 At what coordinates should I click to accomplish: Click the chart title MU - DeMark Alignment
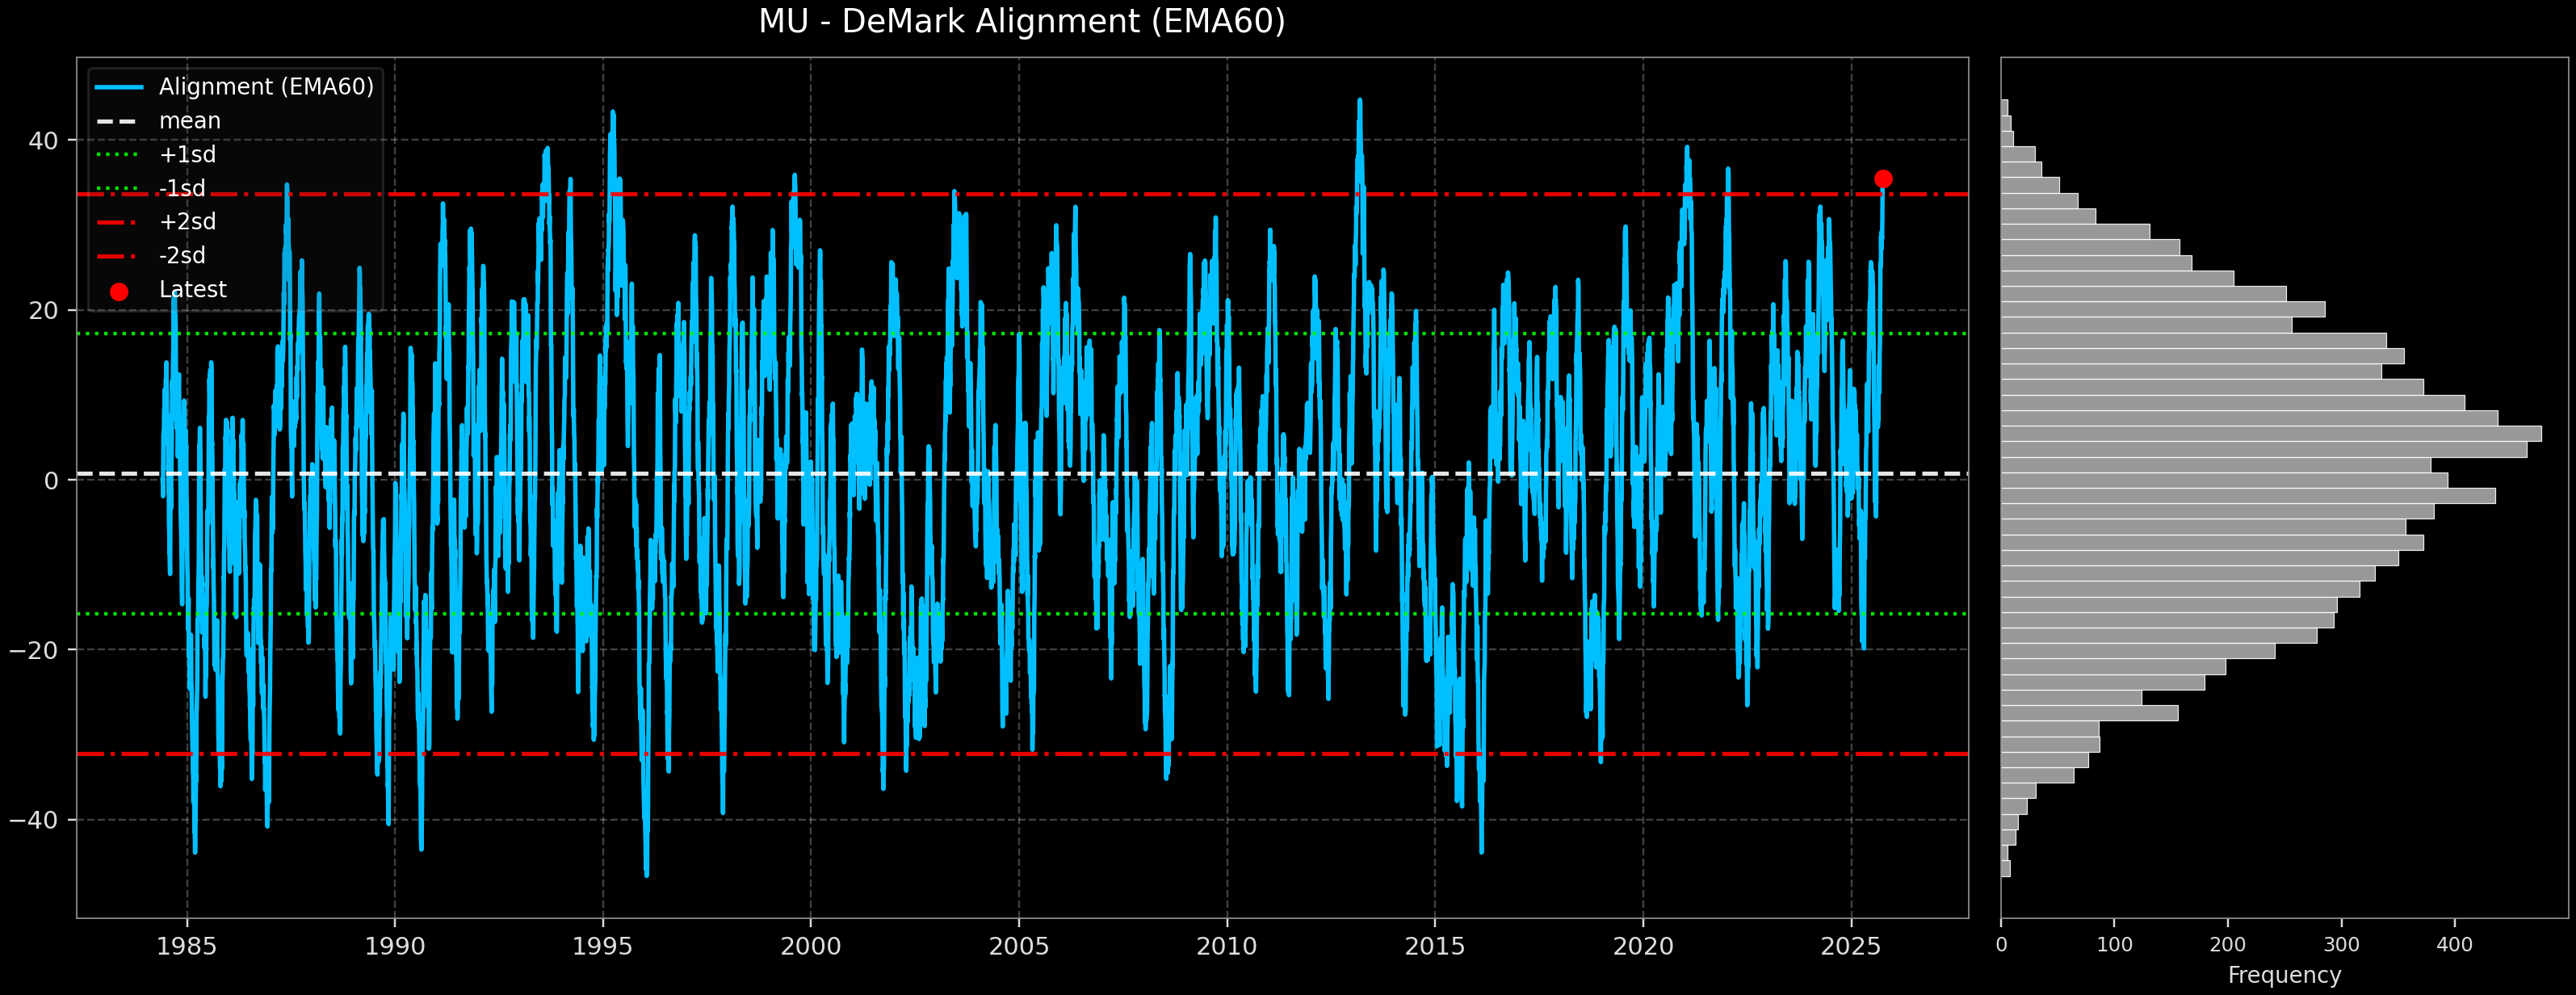[x=1021, y=22]
